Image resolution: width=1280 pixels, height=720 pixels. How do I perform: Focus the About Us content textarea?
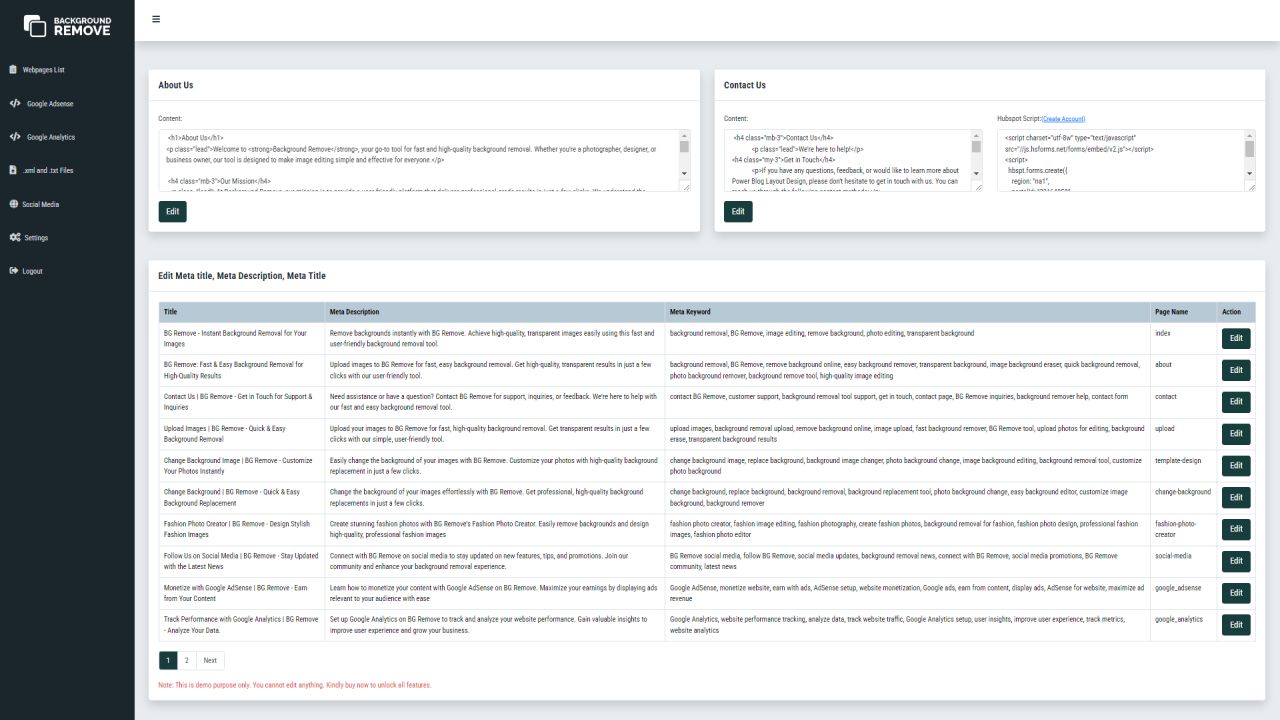pos(424,160)
